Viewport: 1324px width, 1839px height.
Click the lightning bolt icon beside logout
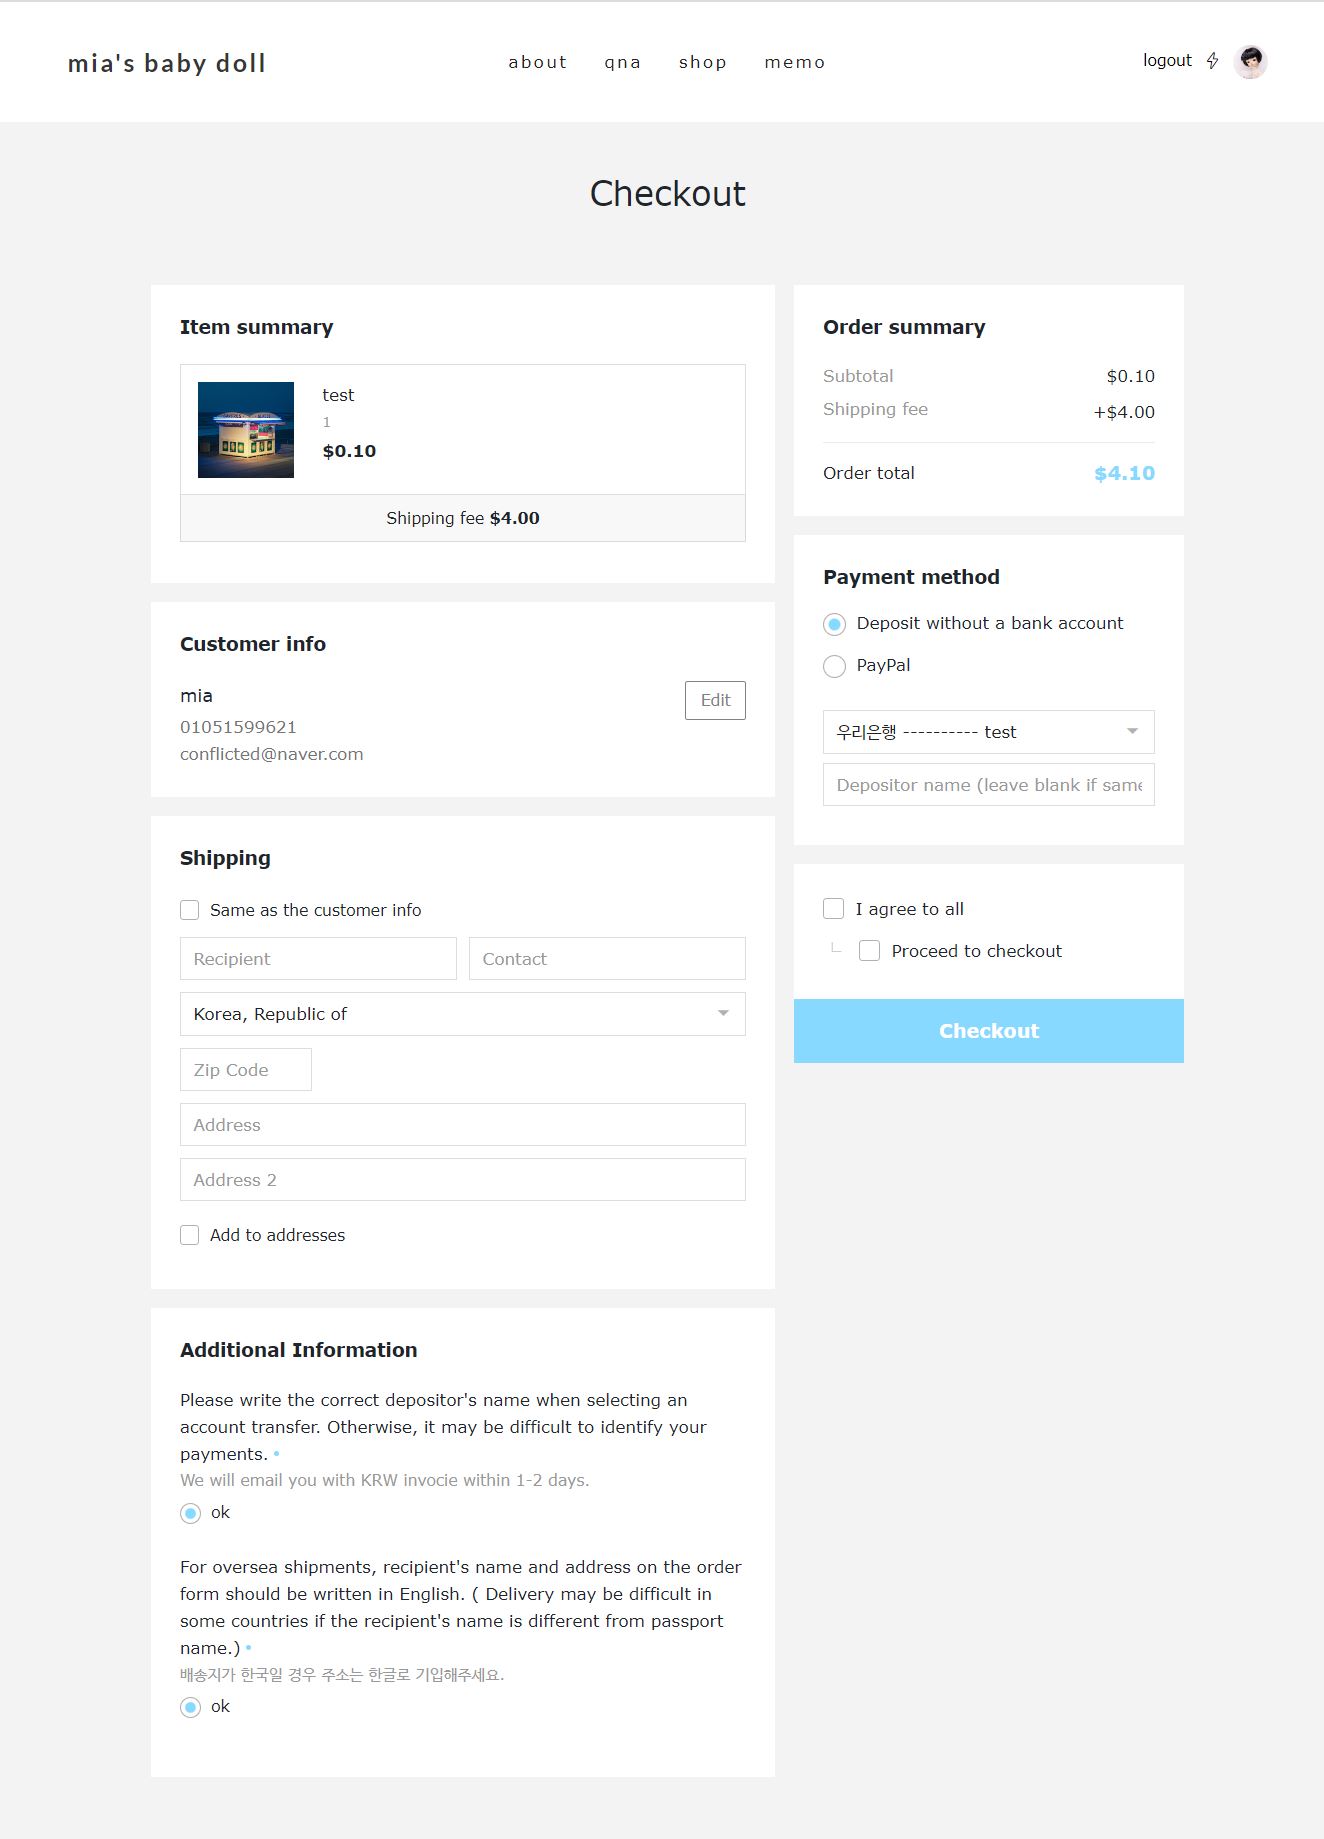[x=1212, y=61]
